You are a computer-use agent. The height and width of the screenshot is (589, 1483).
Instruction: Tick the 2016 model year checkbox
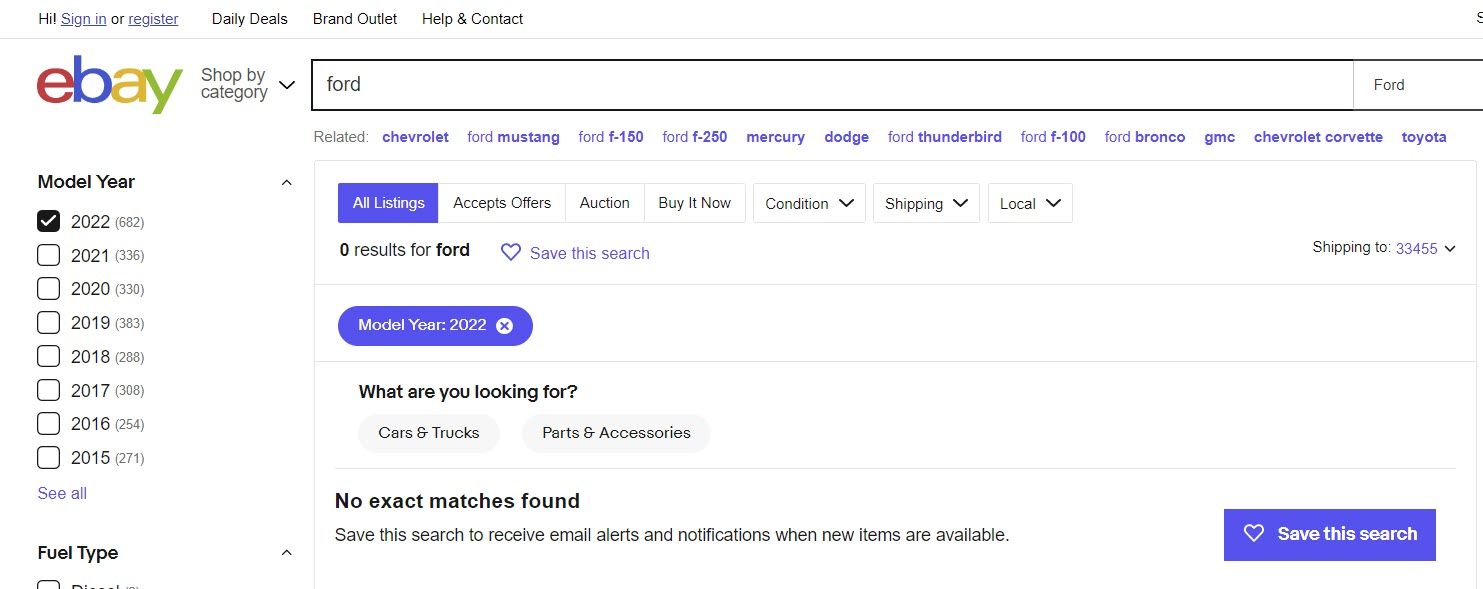pyautogui.click(x=48, y=424)
